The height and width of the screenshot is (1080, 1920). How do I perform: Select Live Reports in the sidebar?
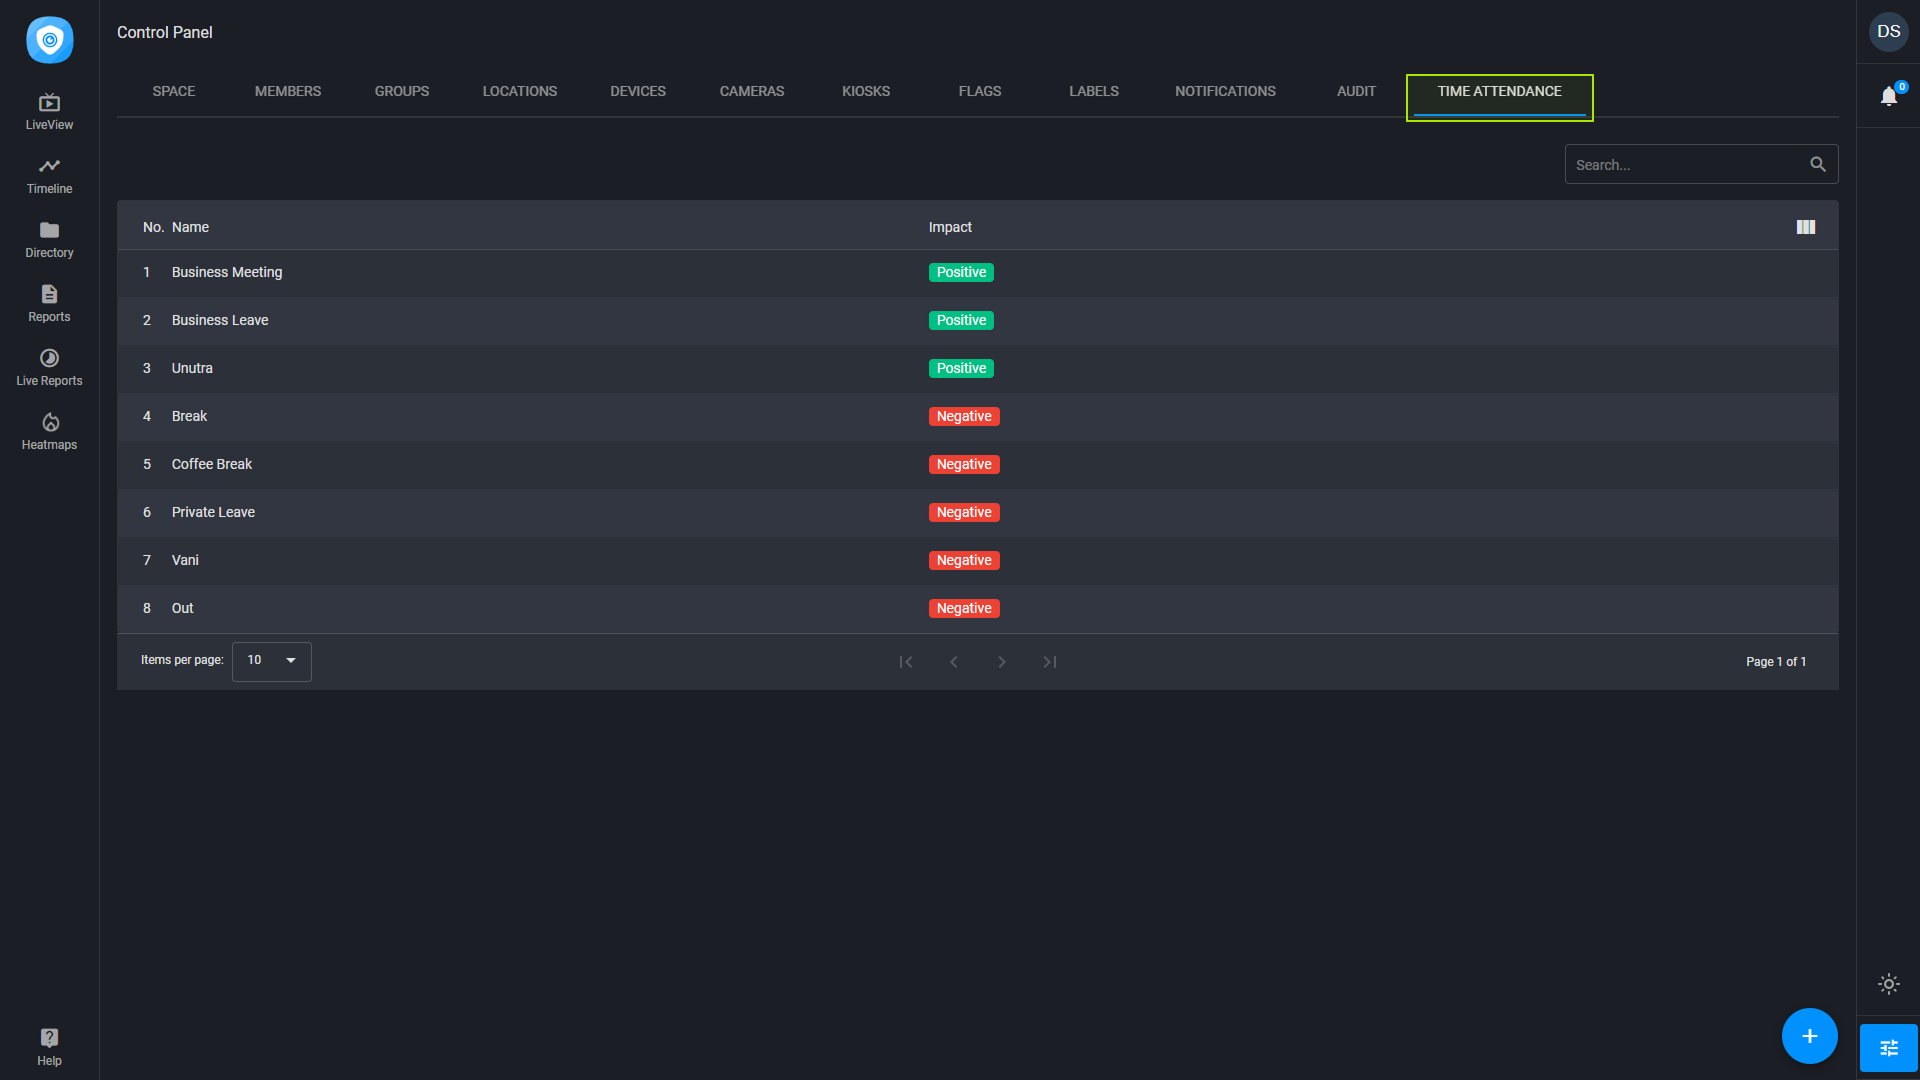(x=49, y=366)
